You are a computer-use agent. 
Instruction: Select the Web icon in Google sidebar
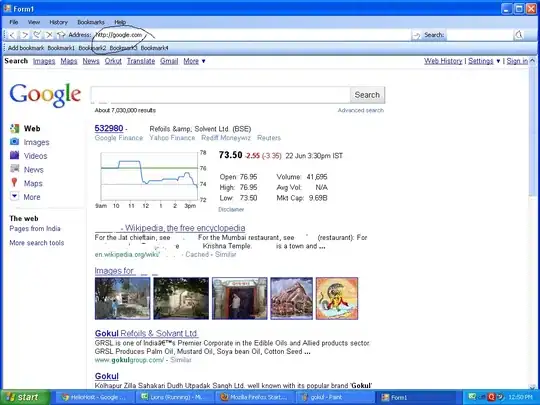pos(14,128)
